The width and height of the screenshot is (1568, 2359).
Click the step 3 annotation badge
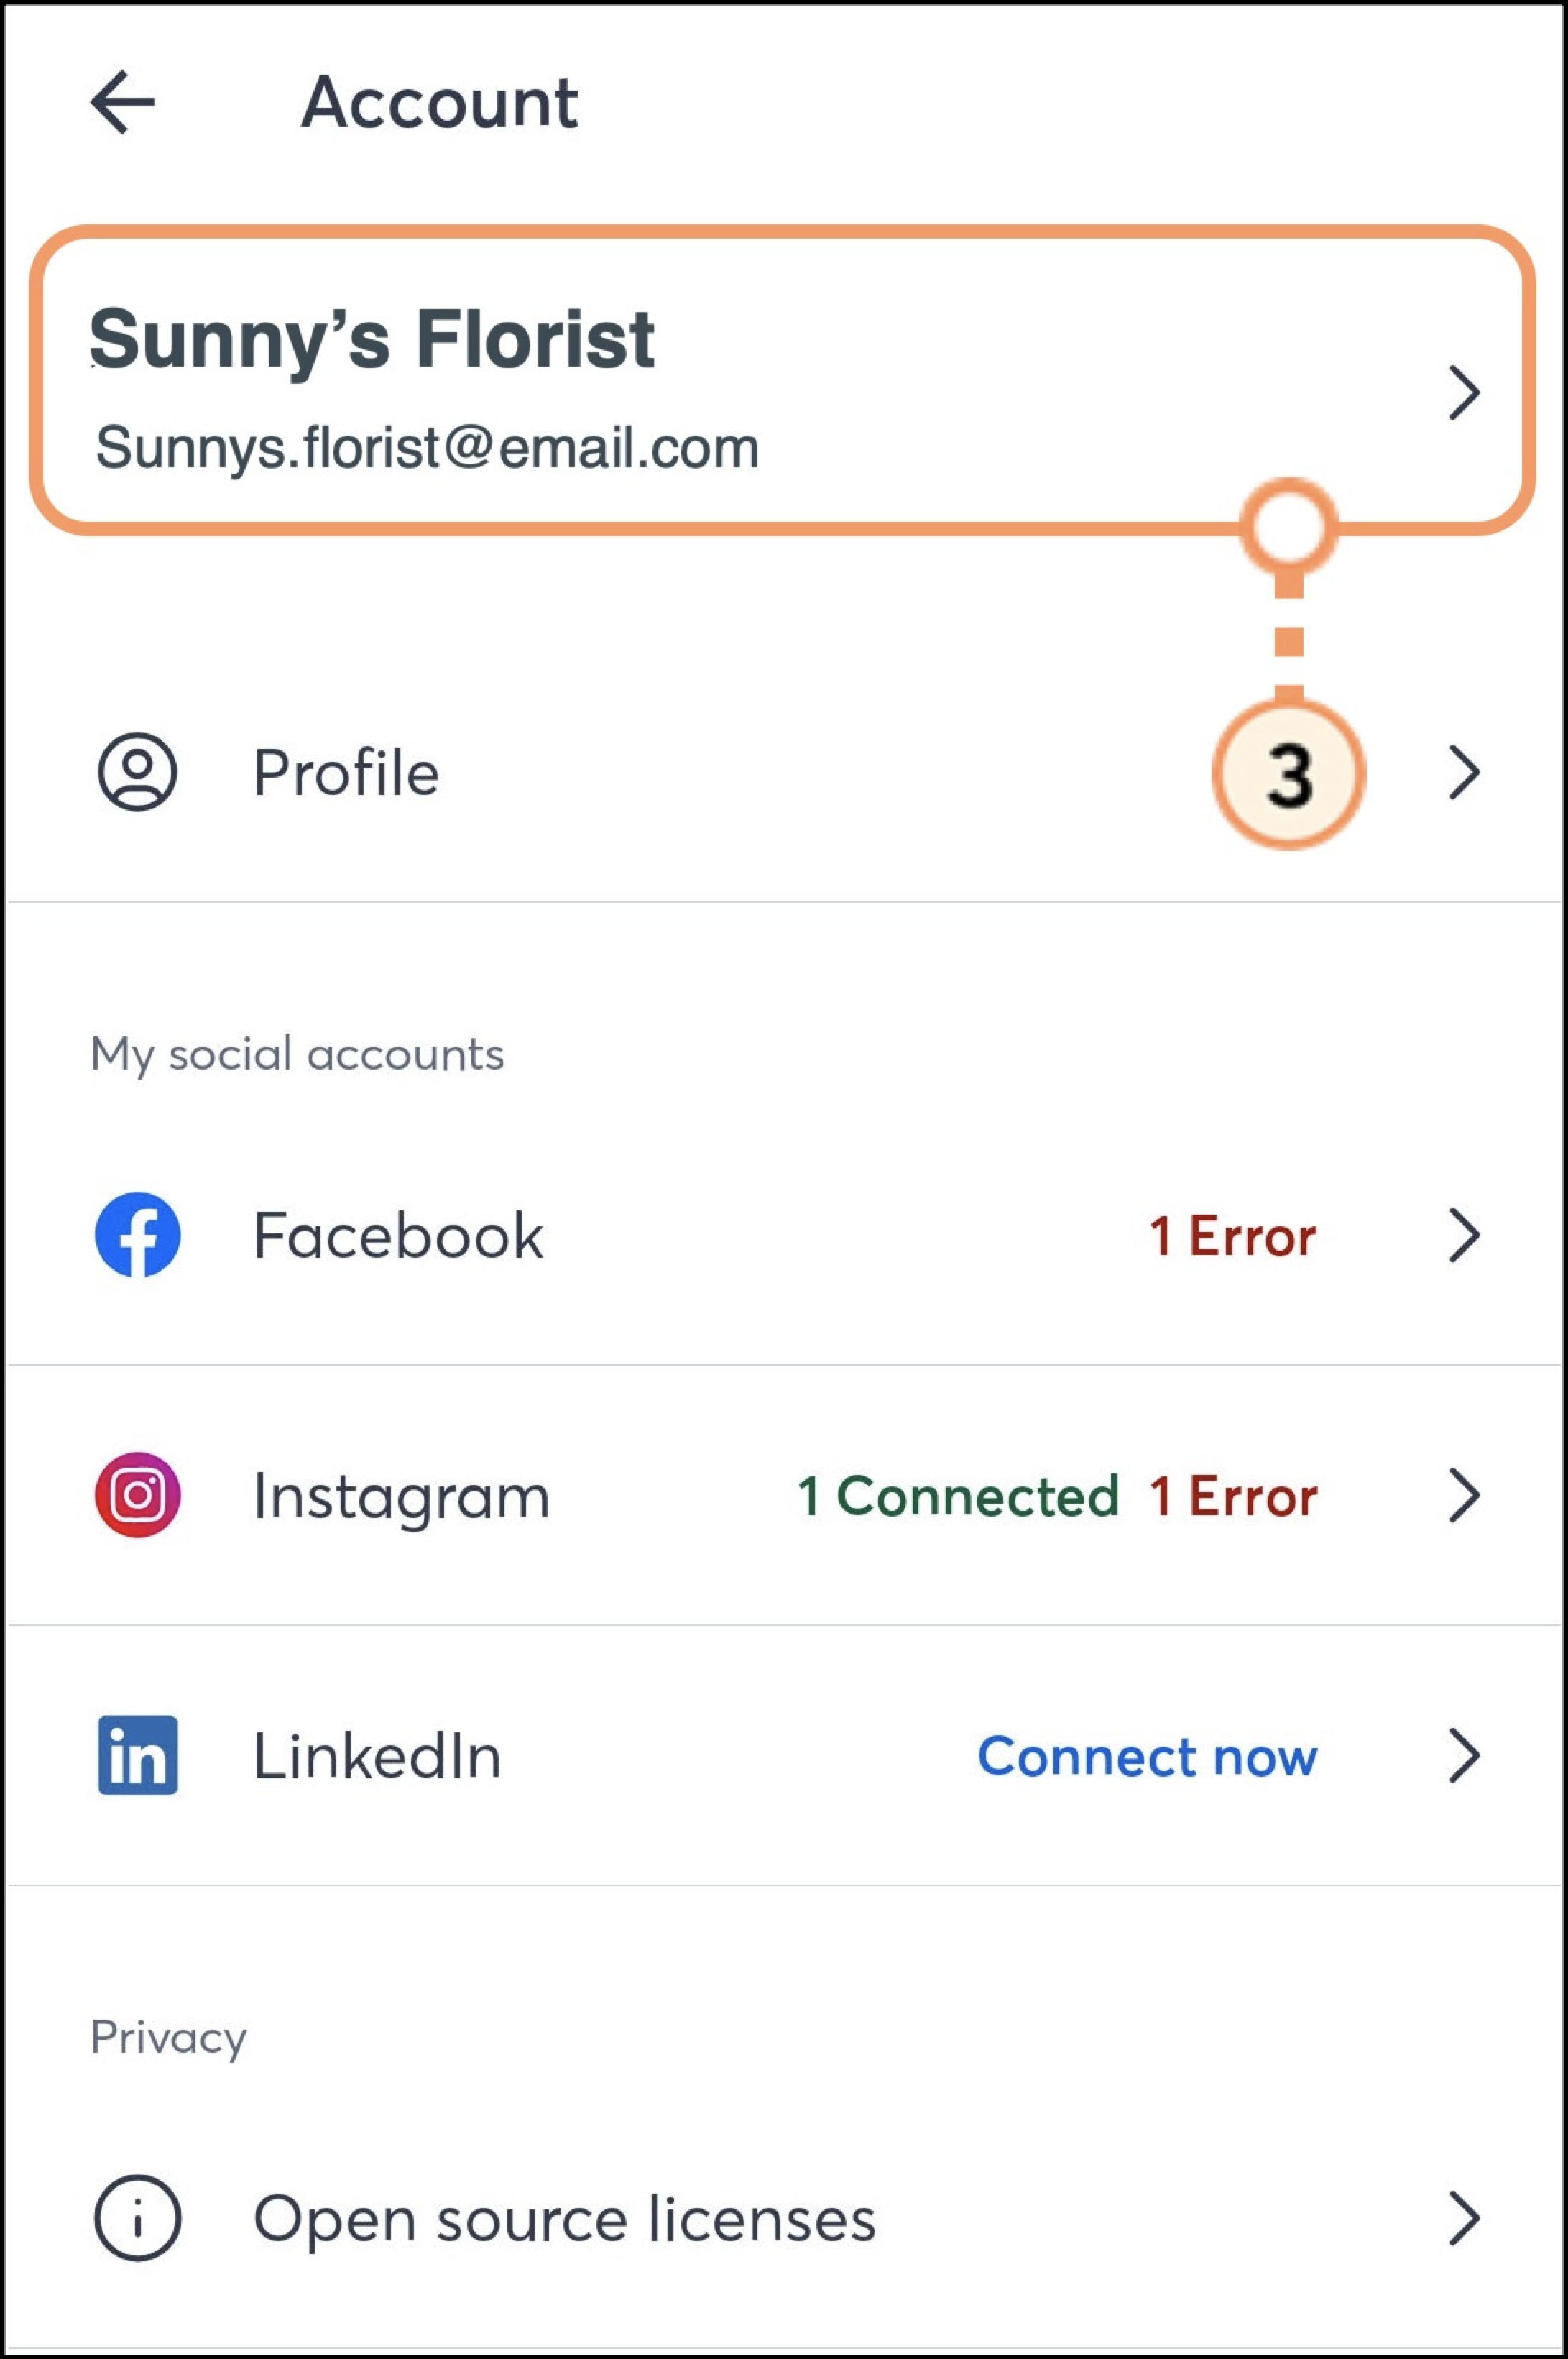1288,774
